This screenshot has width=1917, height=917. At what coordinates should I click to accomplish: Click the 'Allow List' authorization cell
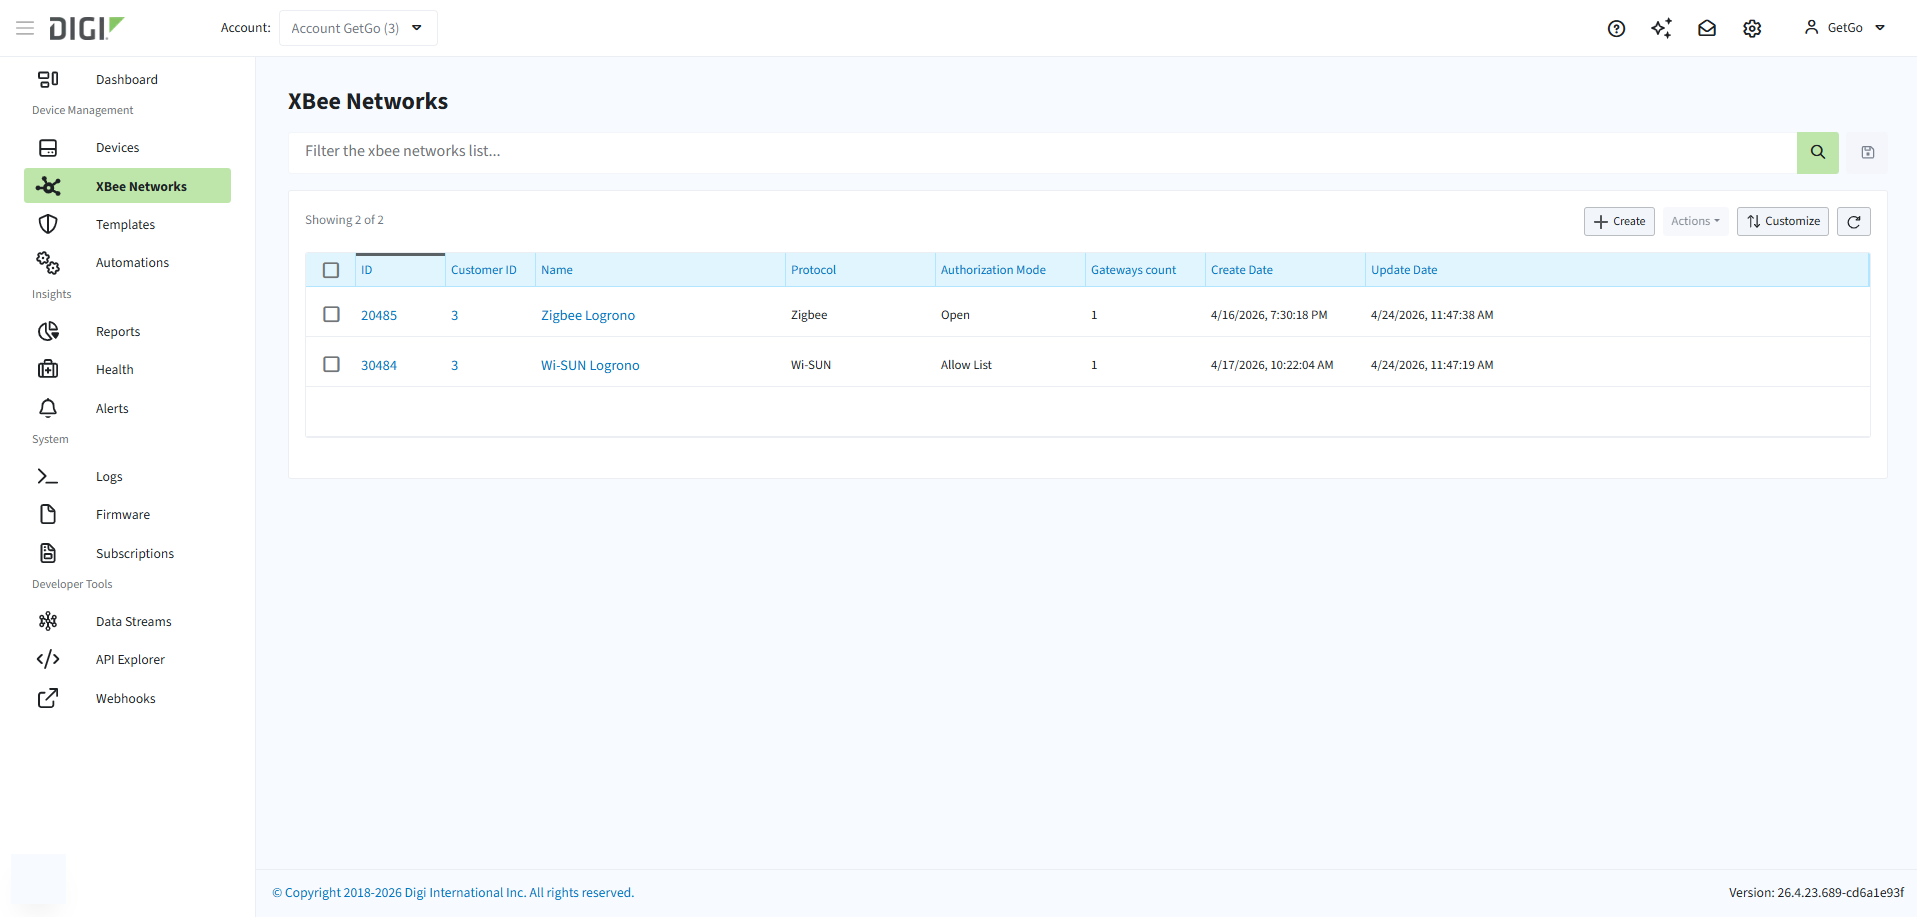[x=966, y=365]
